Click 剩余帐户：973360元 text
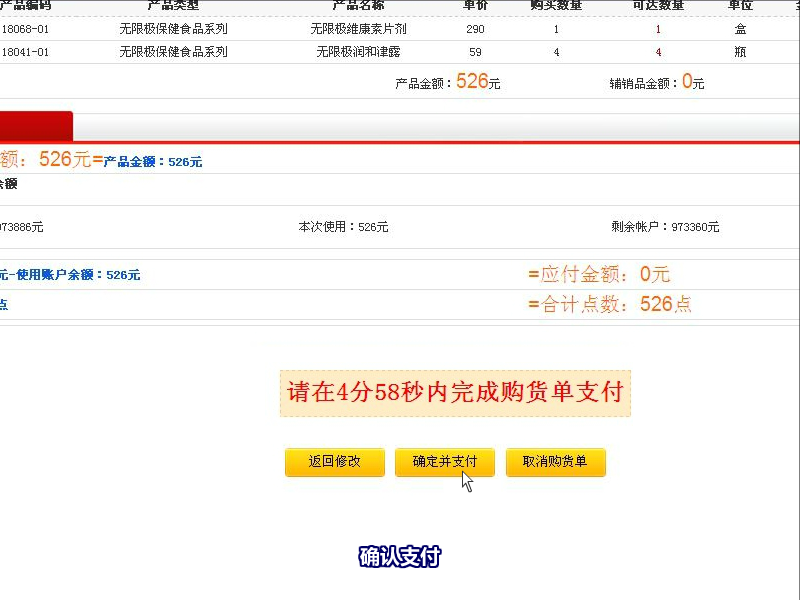The height and width of the screenshot is (600, 800). (665, 227)
